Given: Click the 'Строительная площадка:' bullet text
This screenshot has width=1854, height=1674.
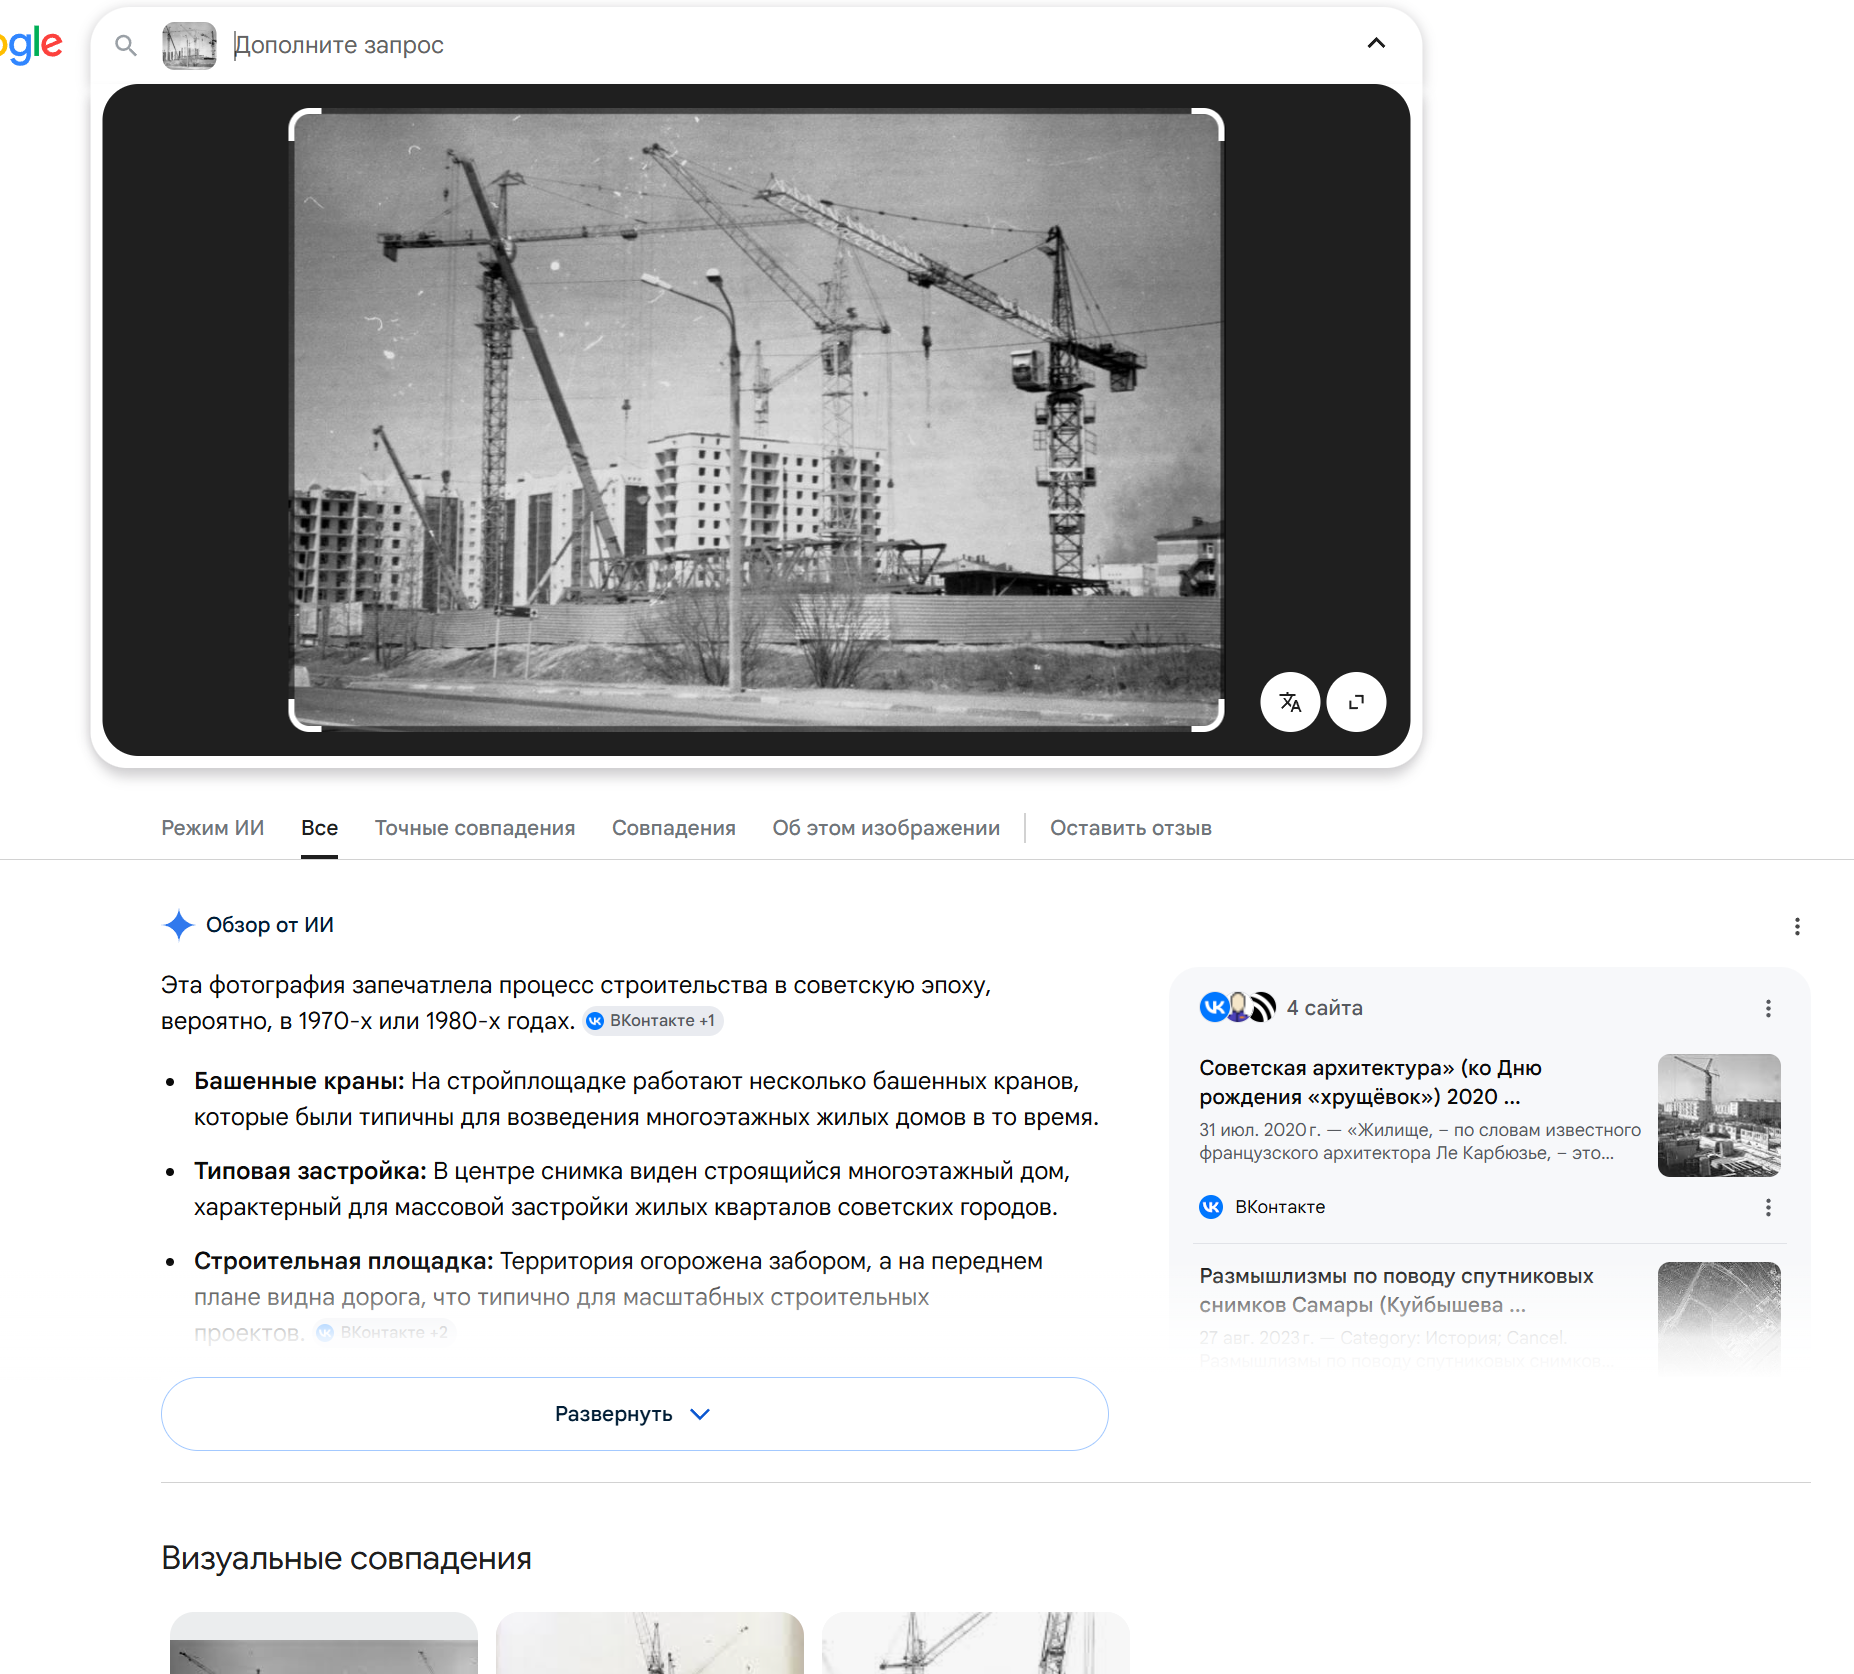Looking at the screenshot, I should click(x=344, y=1261).
